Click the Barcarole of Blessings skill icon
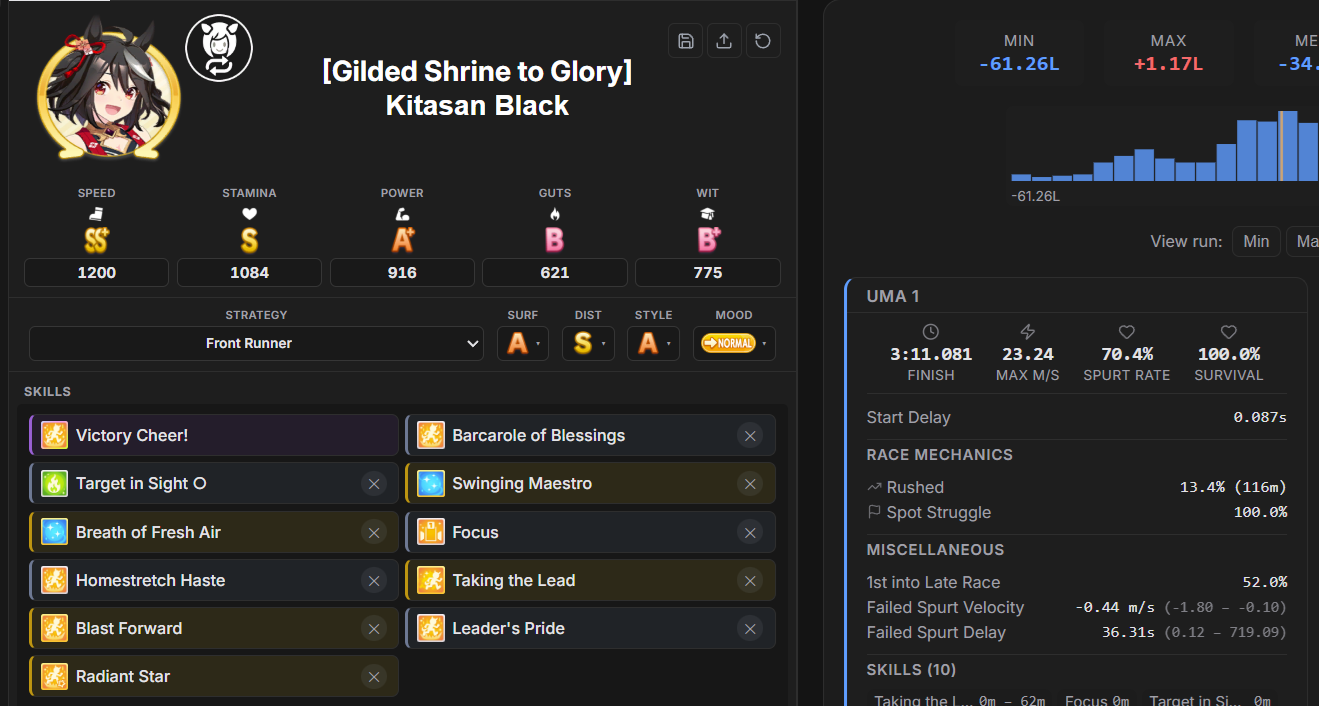Screen dimensions: 1319x706 click(431, 435)
